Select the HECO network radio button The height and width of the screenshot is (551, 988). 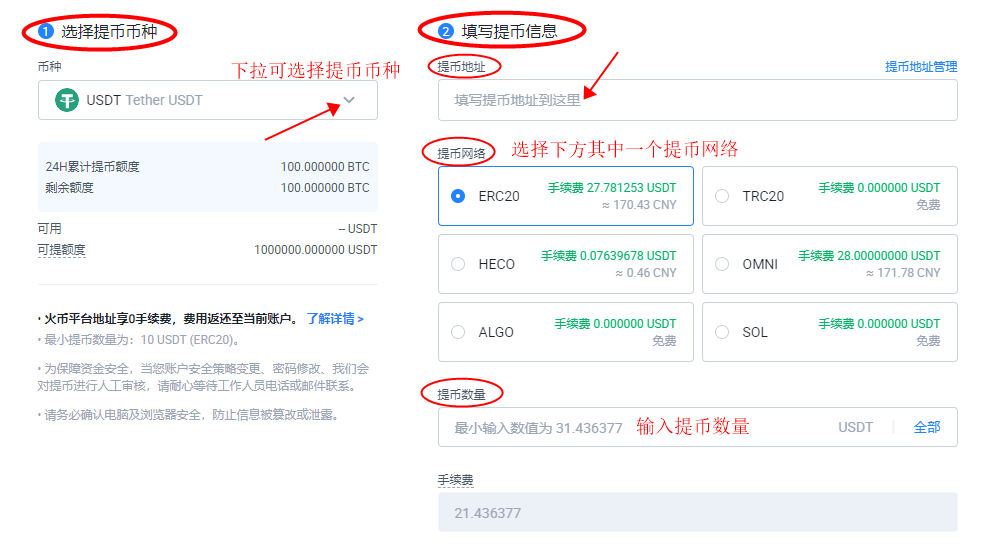point(458,264)
